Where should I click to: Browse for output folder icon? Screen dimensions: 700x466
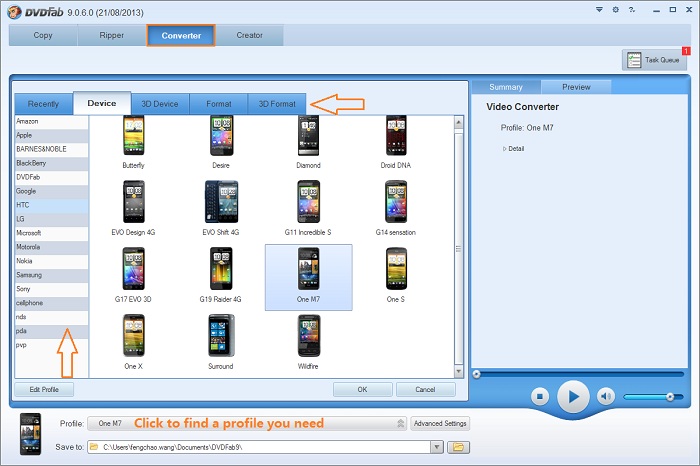[x=458, y=447]
